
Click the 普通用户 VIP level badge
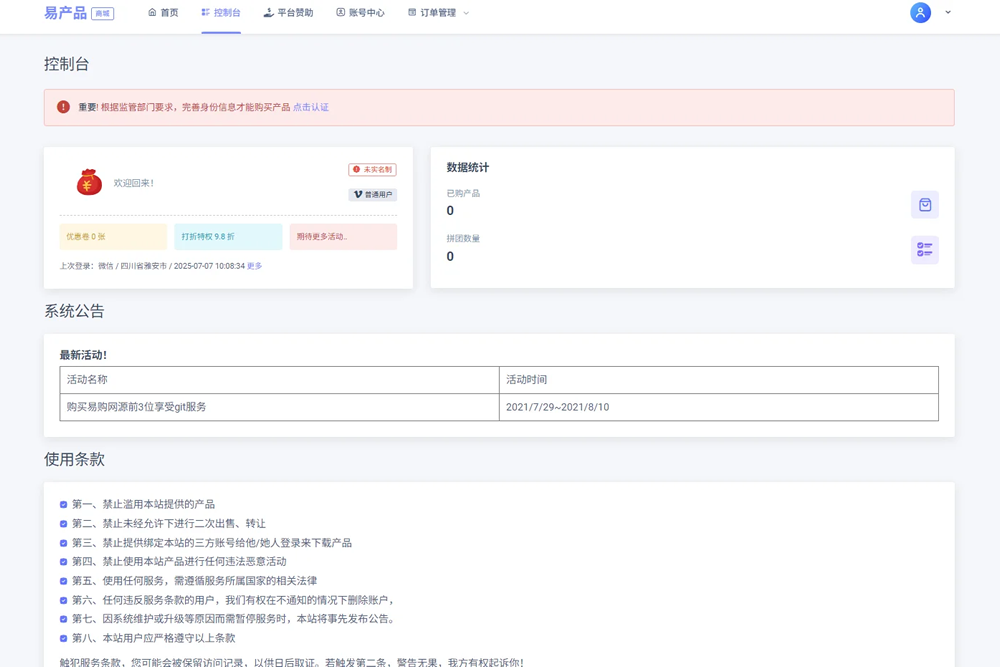pyautogui.click(x=372, y=195)
